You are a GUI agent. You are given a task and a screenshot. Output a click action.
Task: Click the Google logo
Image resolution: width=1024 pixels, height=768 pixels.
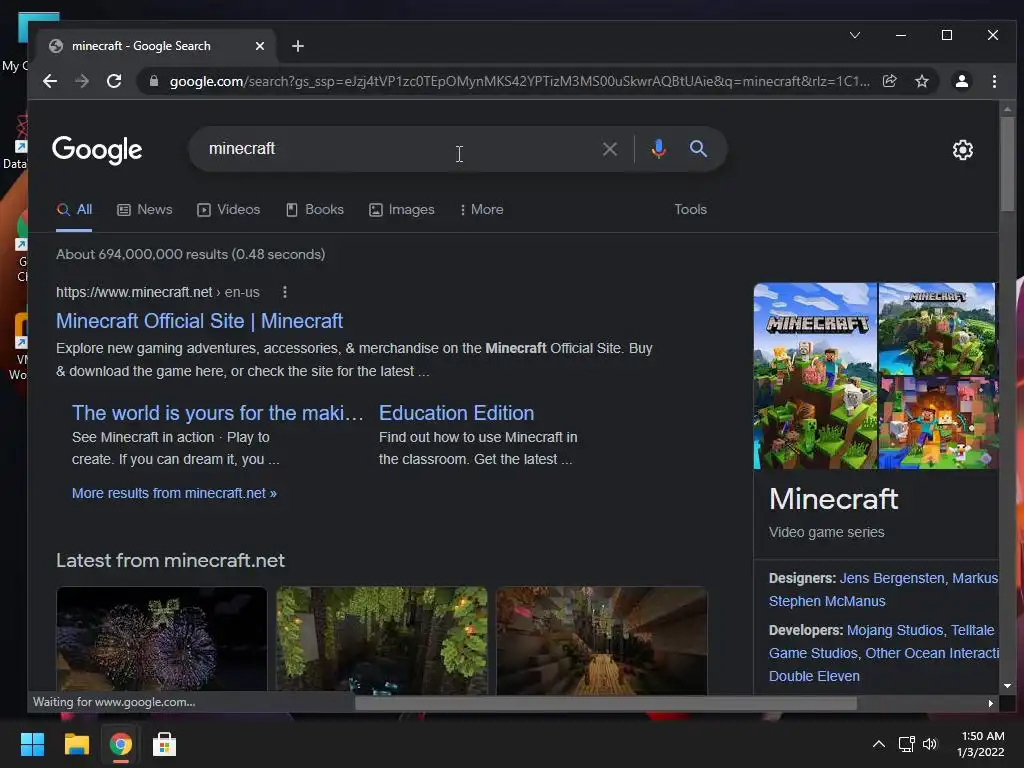97,150
